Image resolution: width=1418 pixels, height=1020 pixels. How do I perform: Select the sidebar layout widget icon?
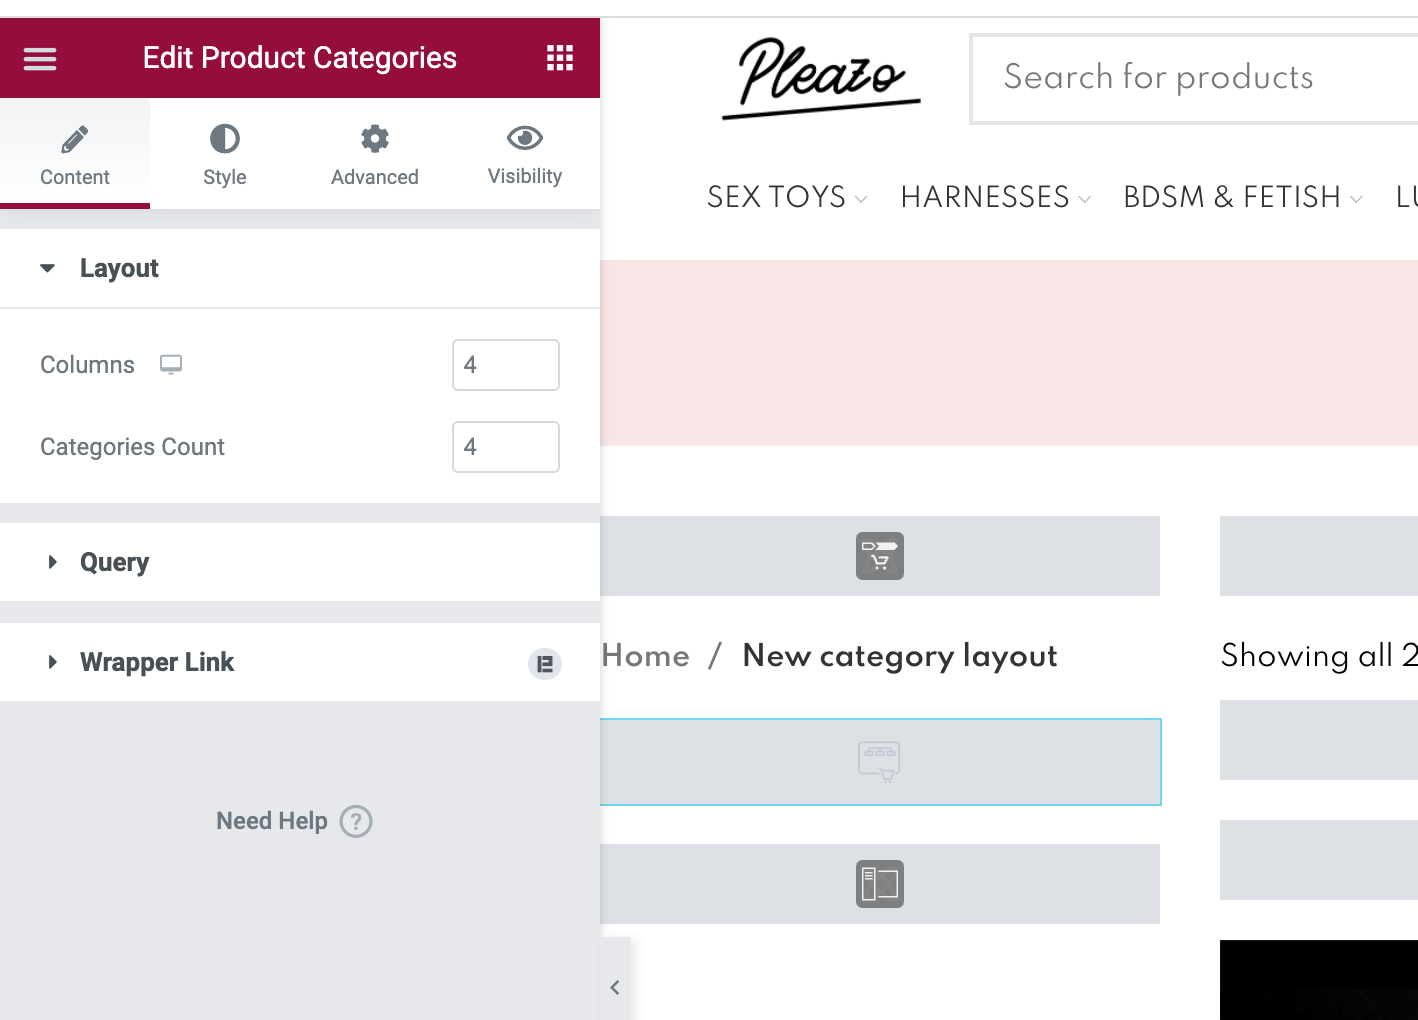click(879, 884)
